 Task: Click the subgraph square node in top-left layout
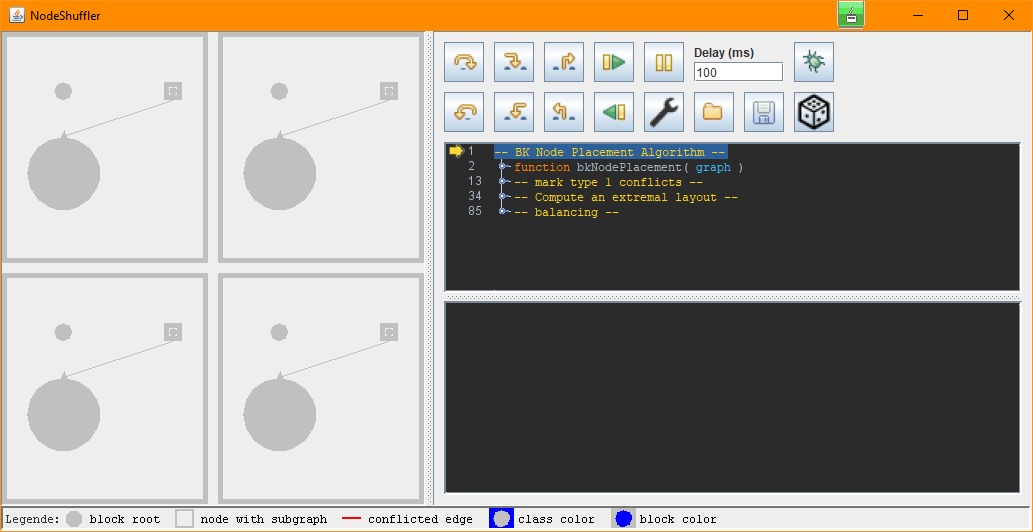pyautogui.click(x=173, y=91)
